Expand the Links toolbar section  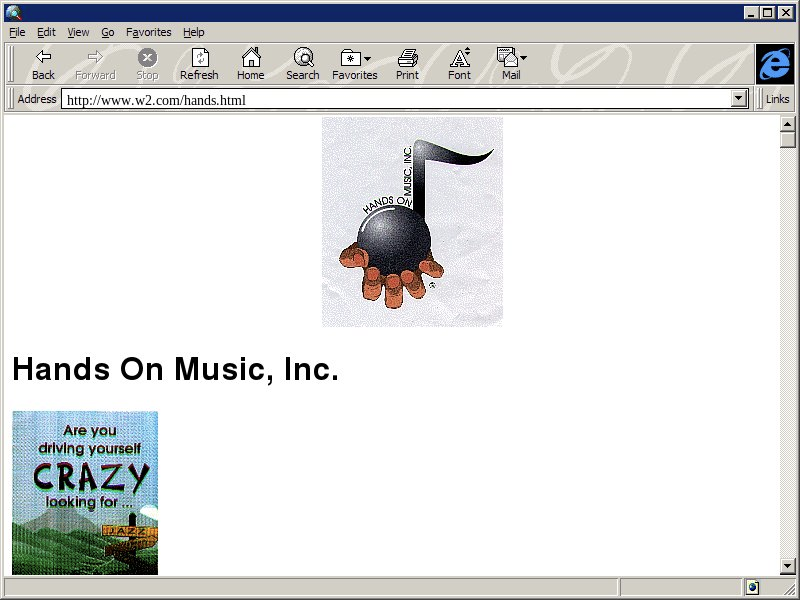(777, 99)
